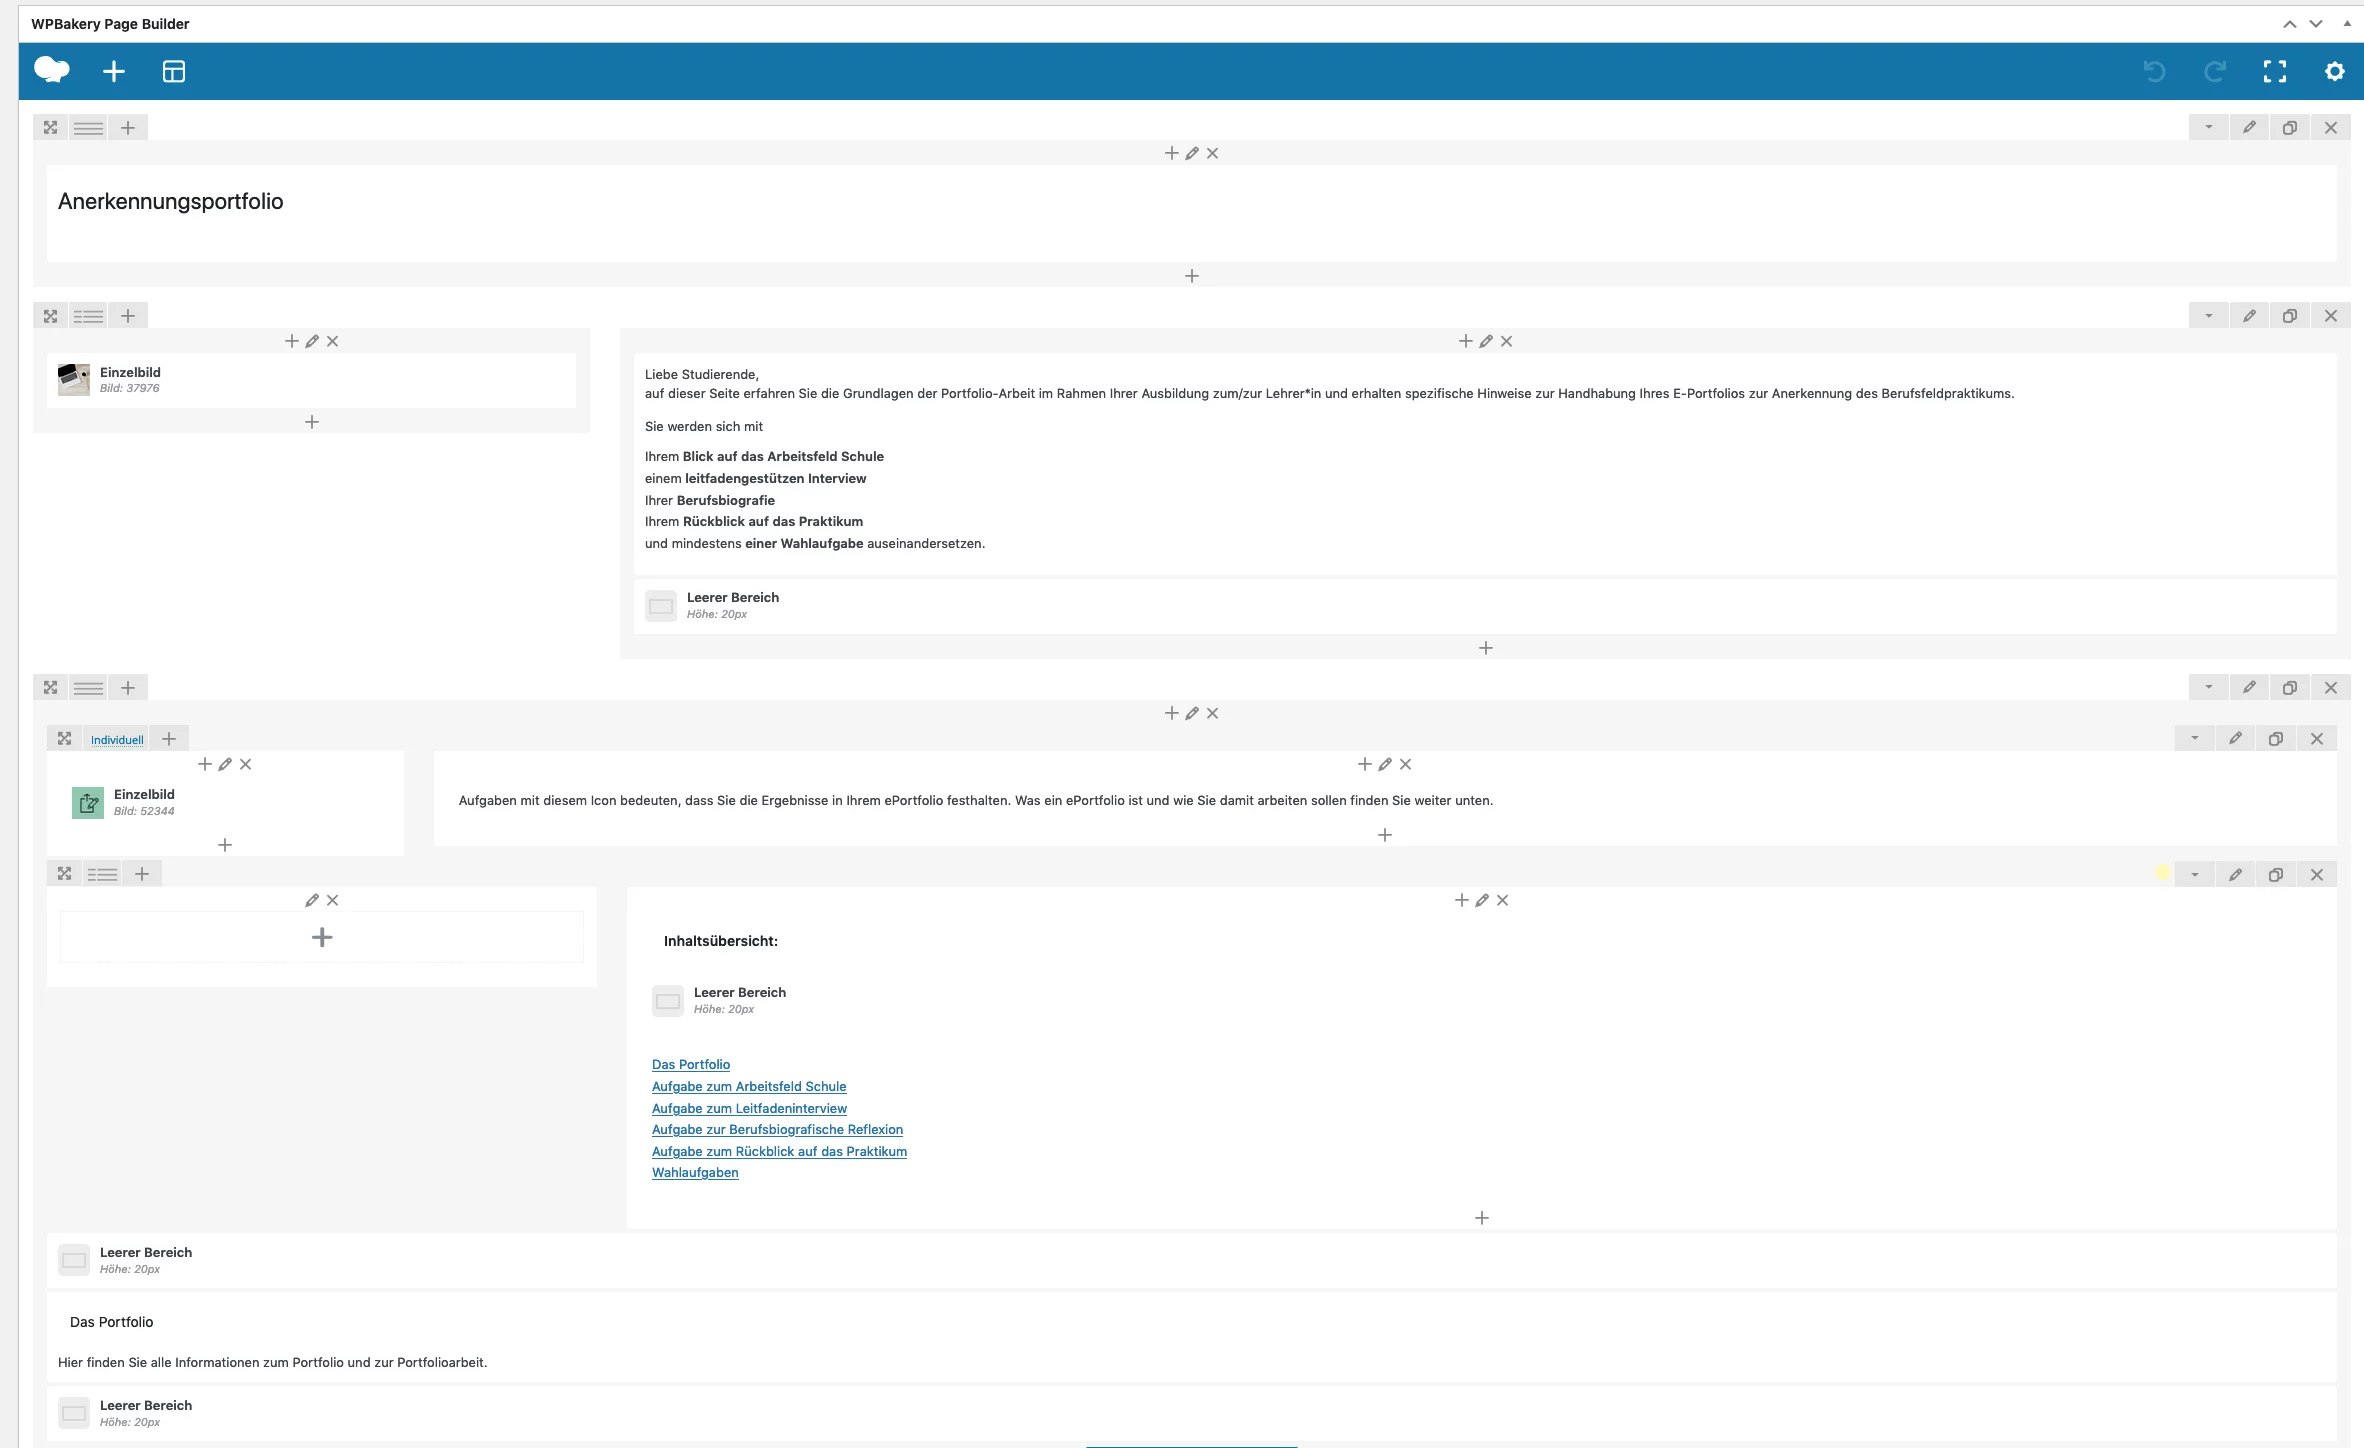Image resolution: width=2364 pixels, height=1448 pixels.
Task: Open Aufgabe zum Arbeitsfeld Schule link
Action: coord(749,1087)
